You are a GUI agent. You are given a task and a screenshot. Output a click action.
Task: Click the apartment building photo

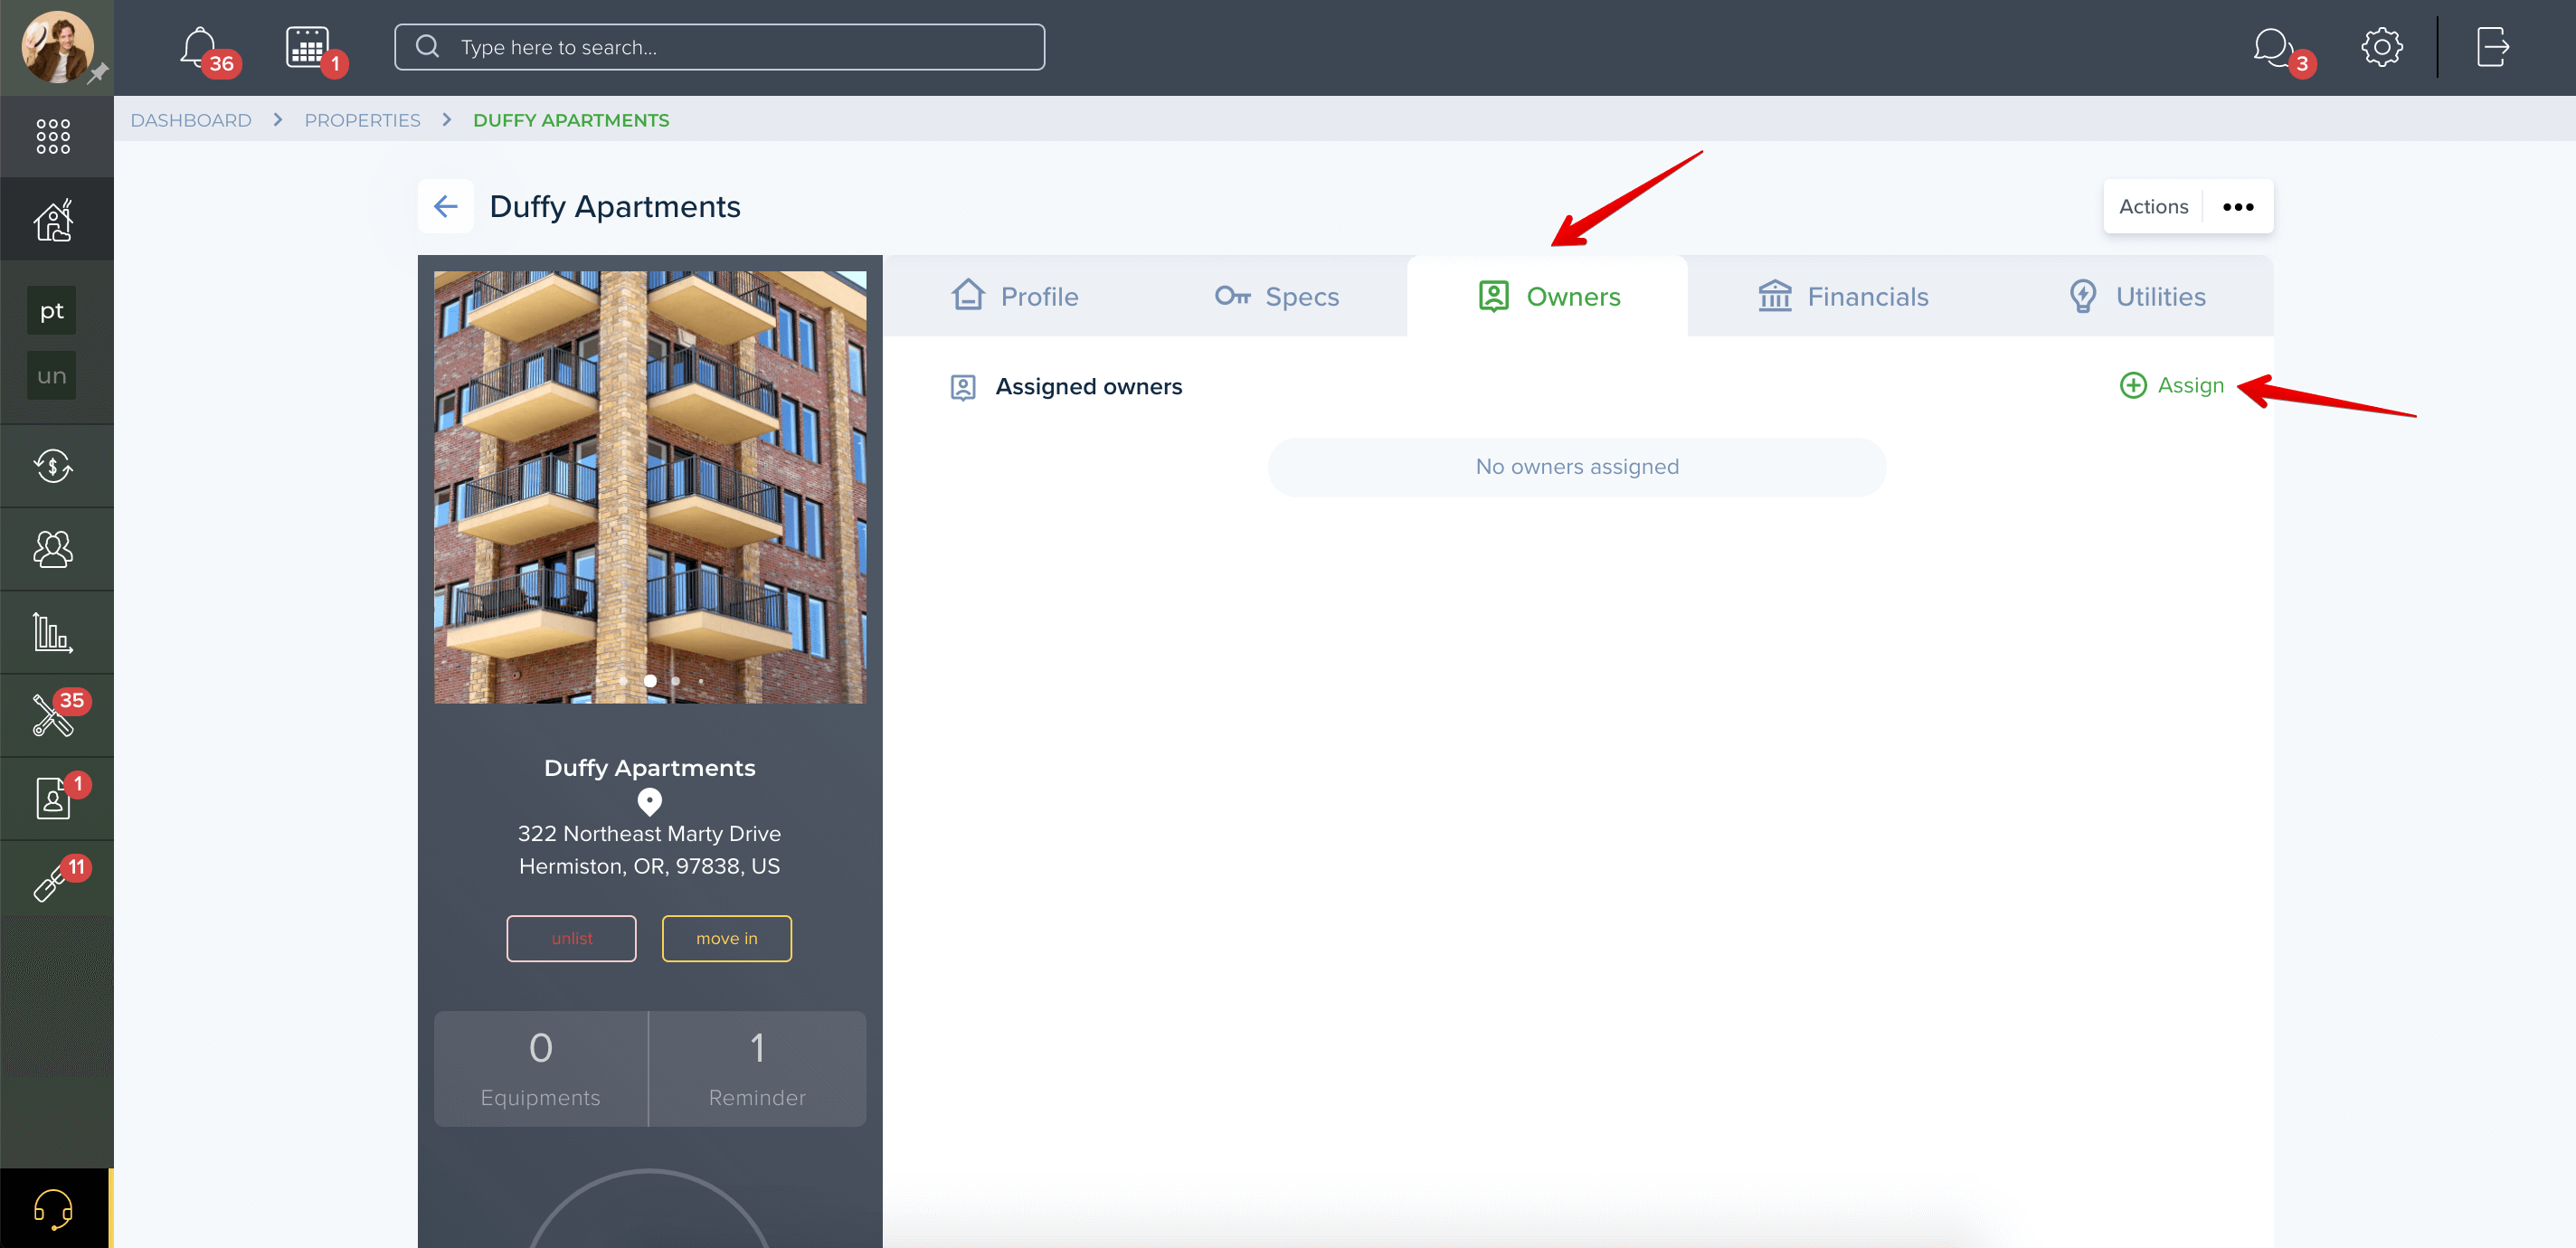point(650,487)
